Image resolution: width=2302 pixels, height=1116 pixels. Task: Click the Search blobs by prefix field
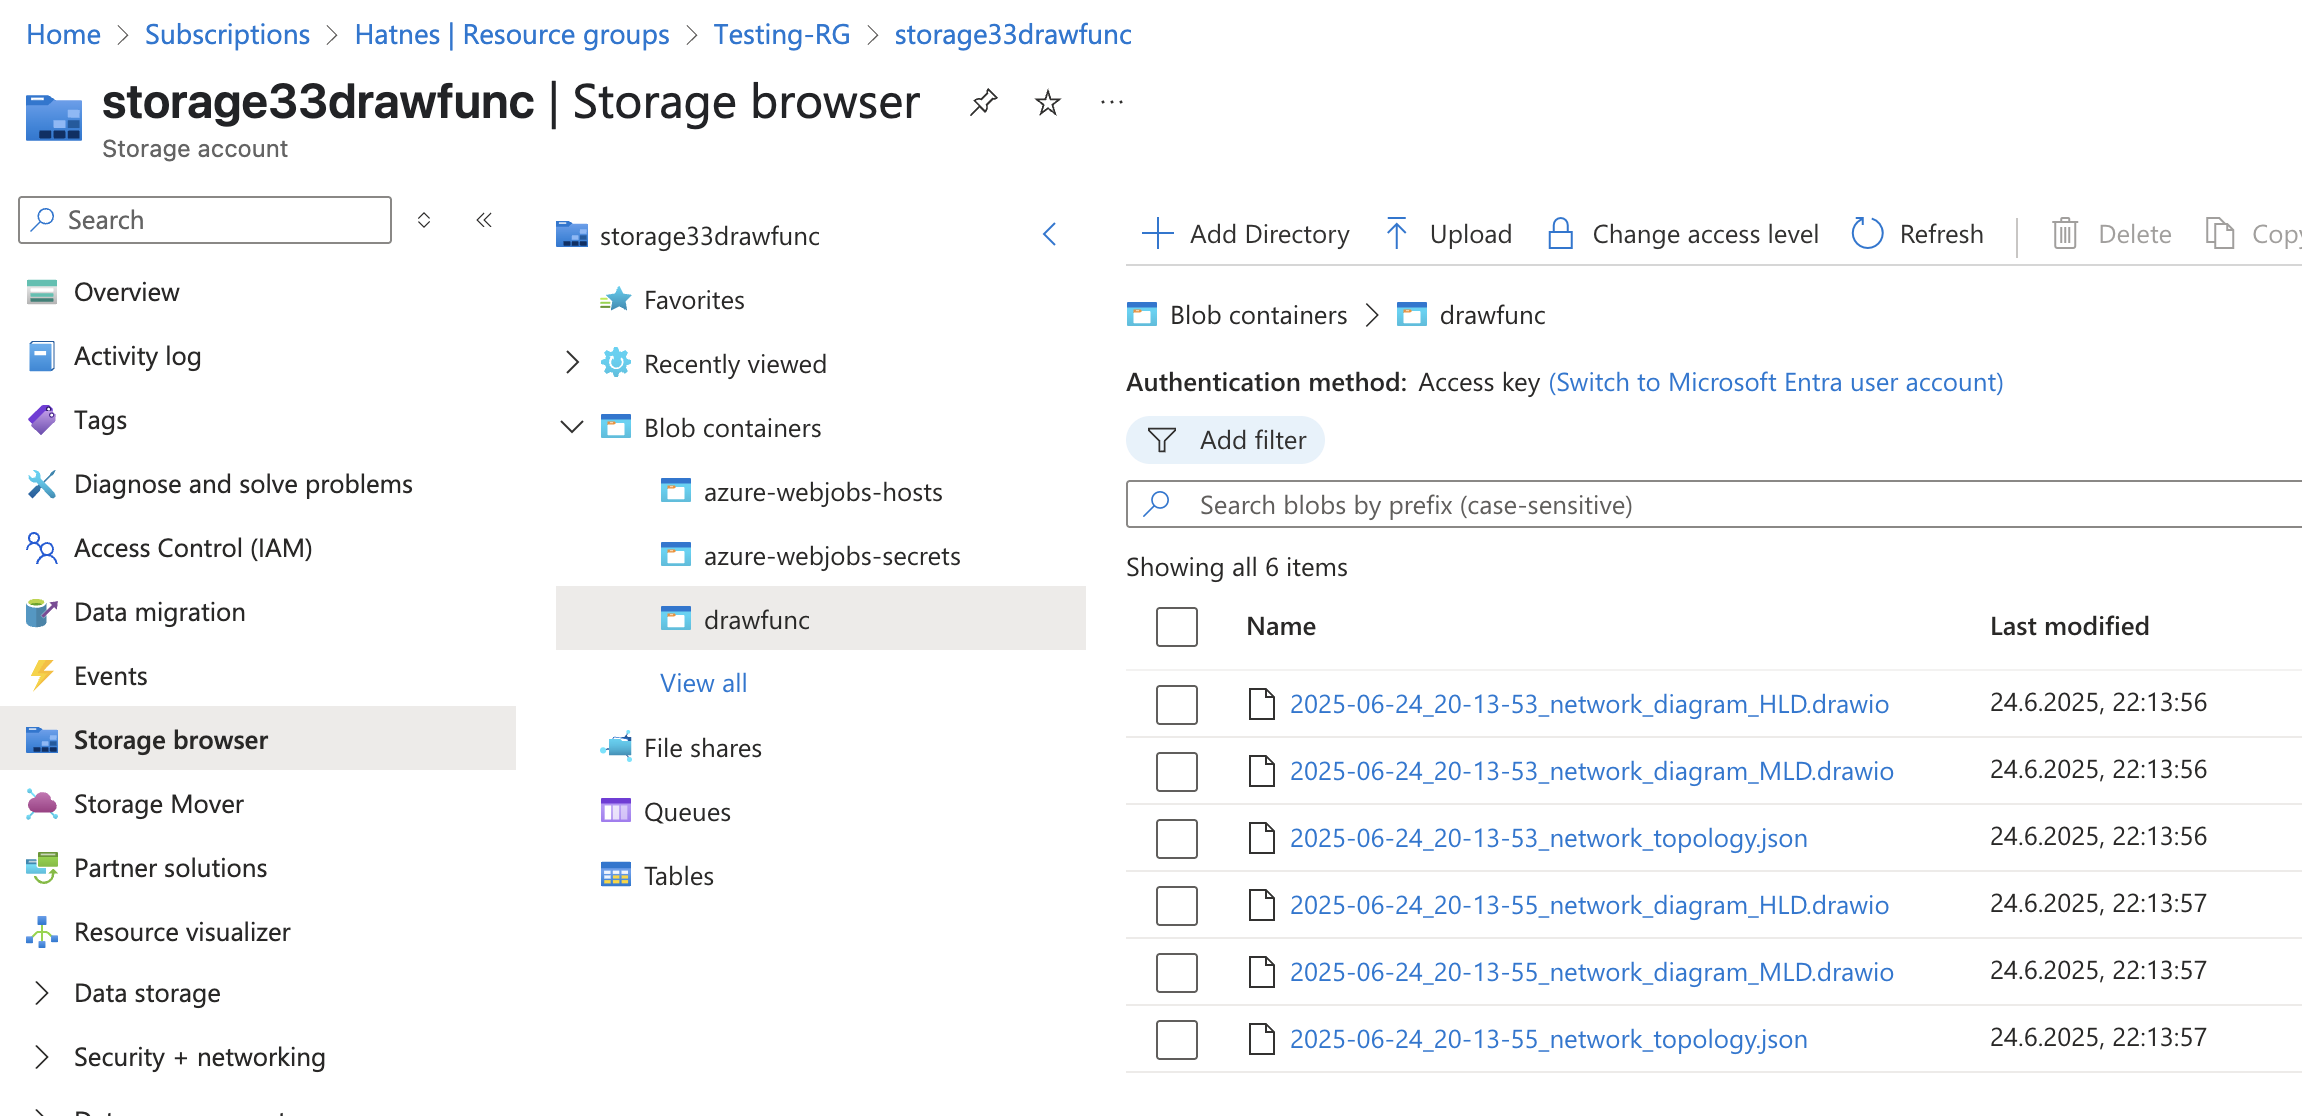1713,504
